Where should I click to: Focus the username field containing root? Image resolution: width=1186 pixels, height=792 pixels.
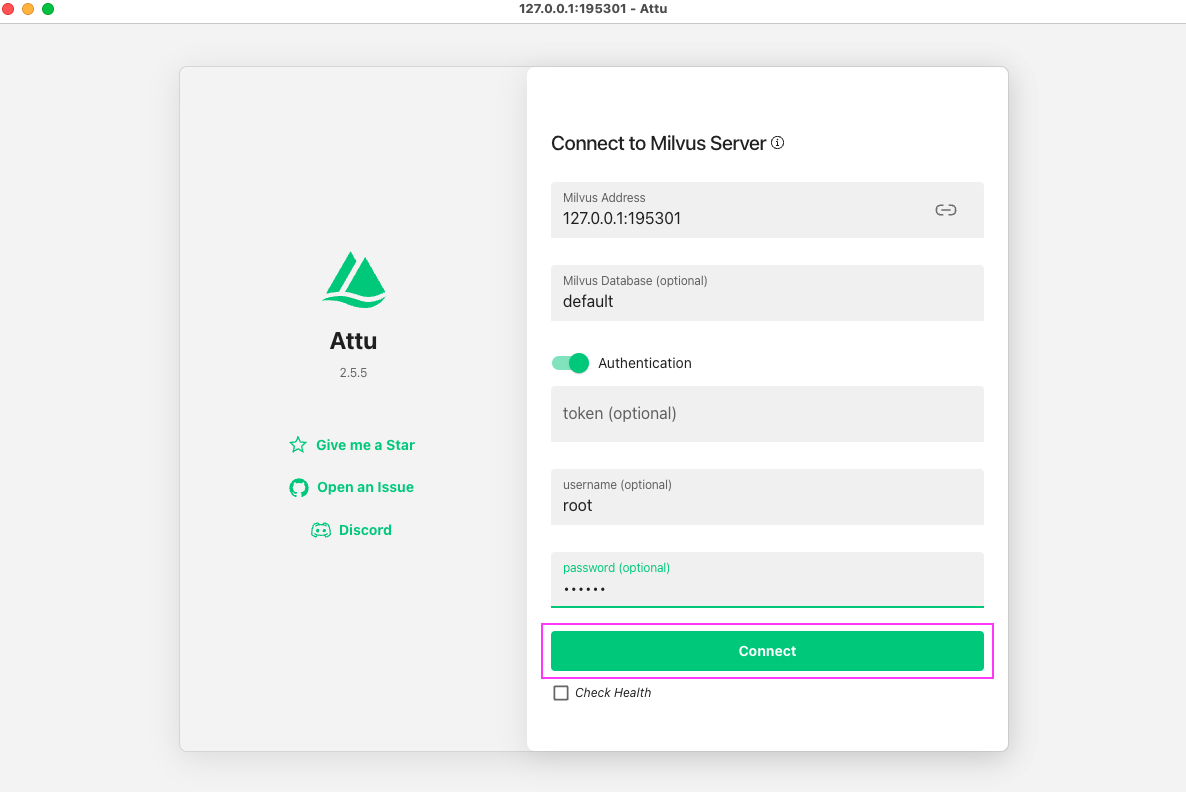click(767, 497)
